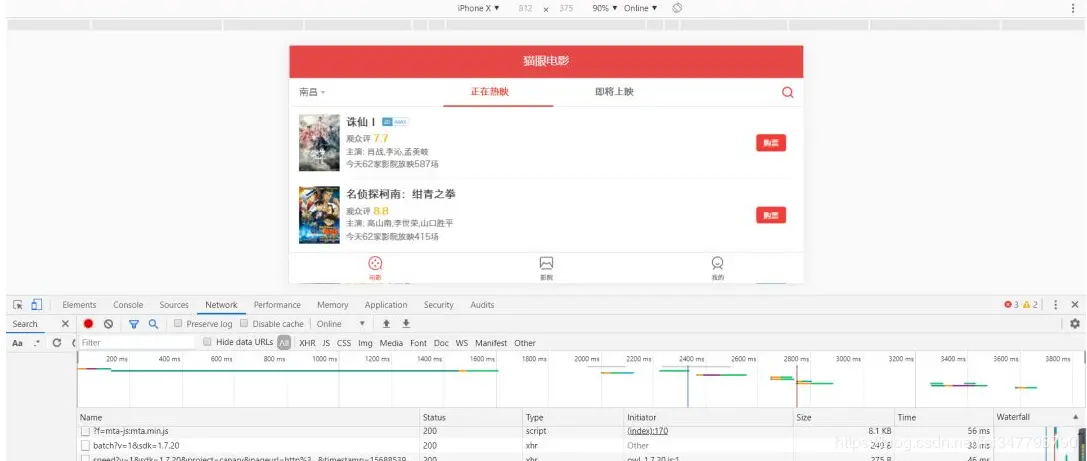Switch to the Console tab
The height and width of the screenshot is (461, 1087).
click(128, 305)
